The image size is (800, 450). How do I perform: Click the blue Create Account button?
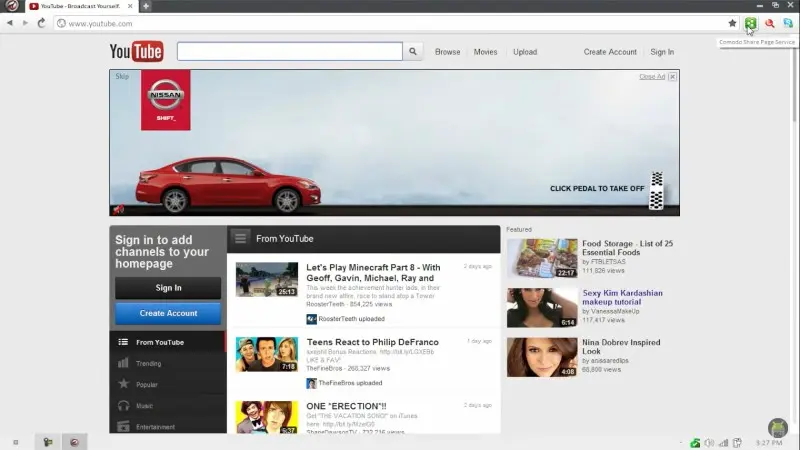coord(168,313)
